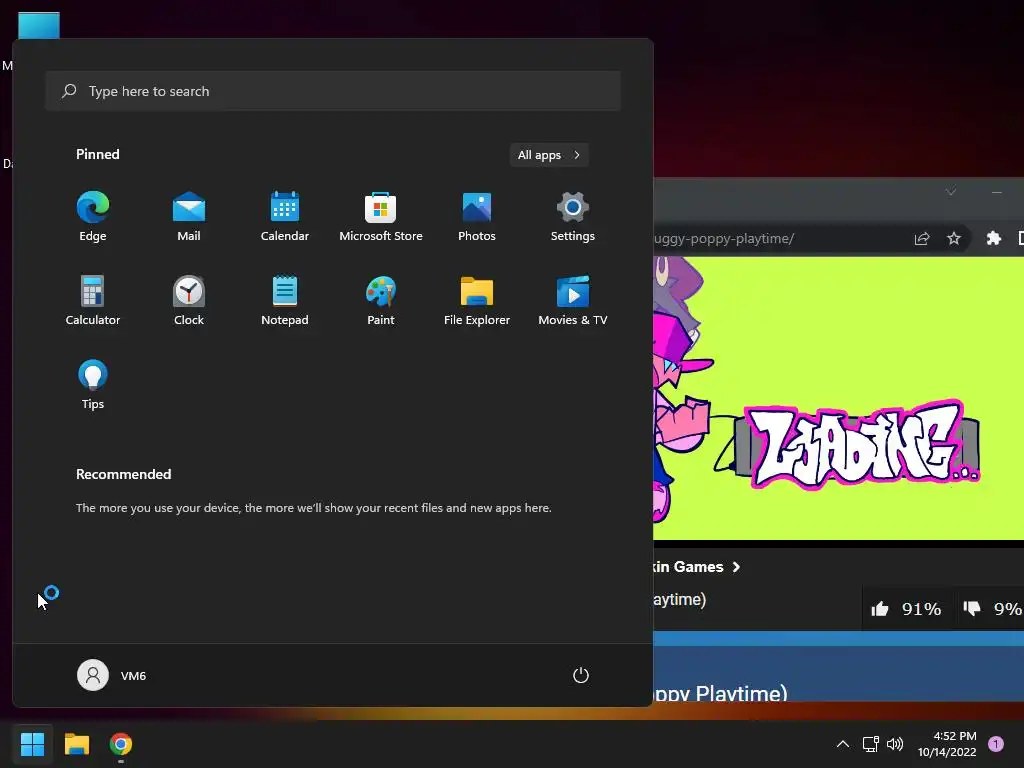
Task: Launch the Calendar app
Action: point(285,217)
